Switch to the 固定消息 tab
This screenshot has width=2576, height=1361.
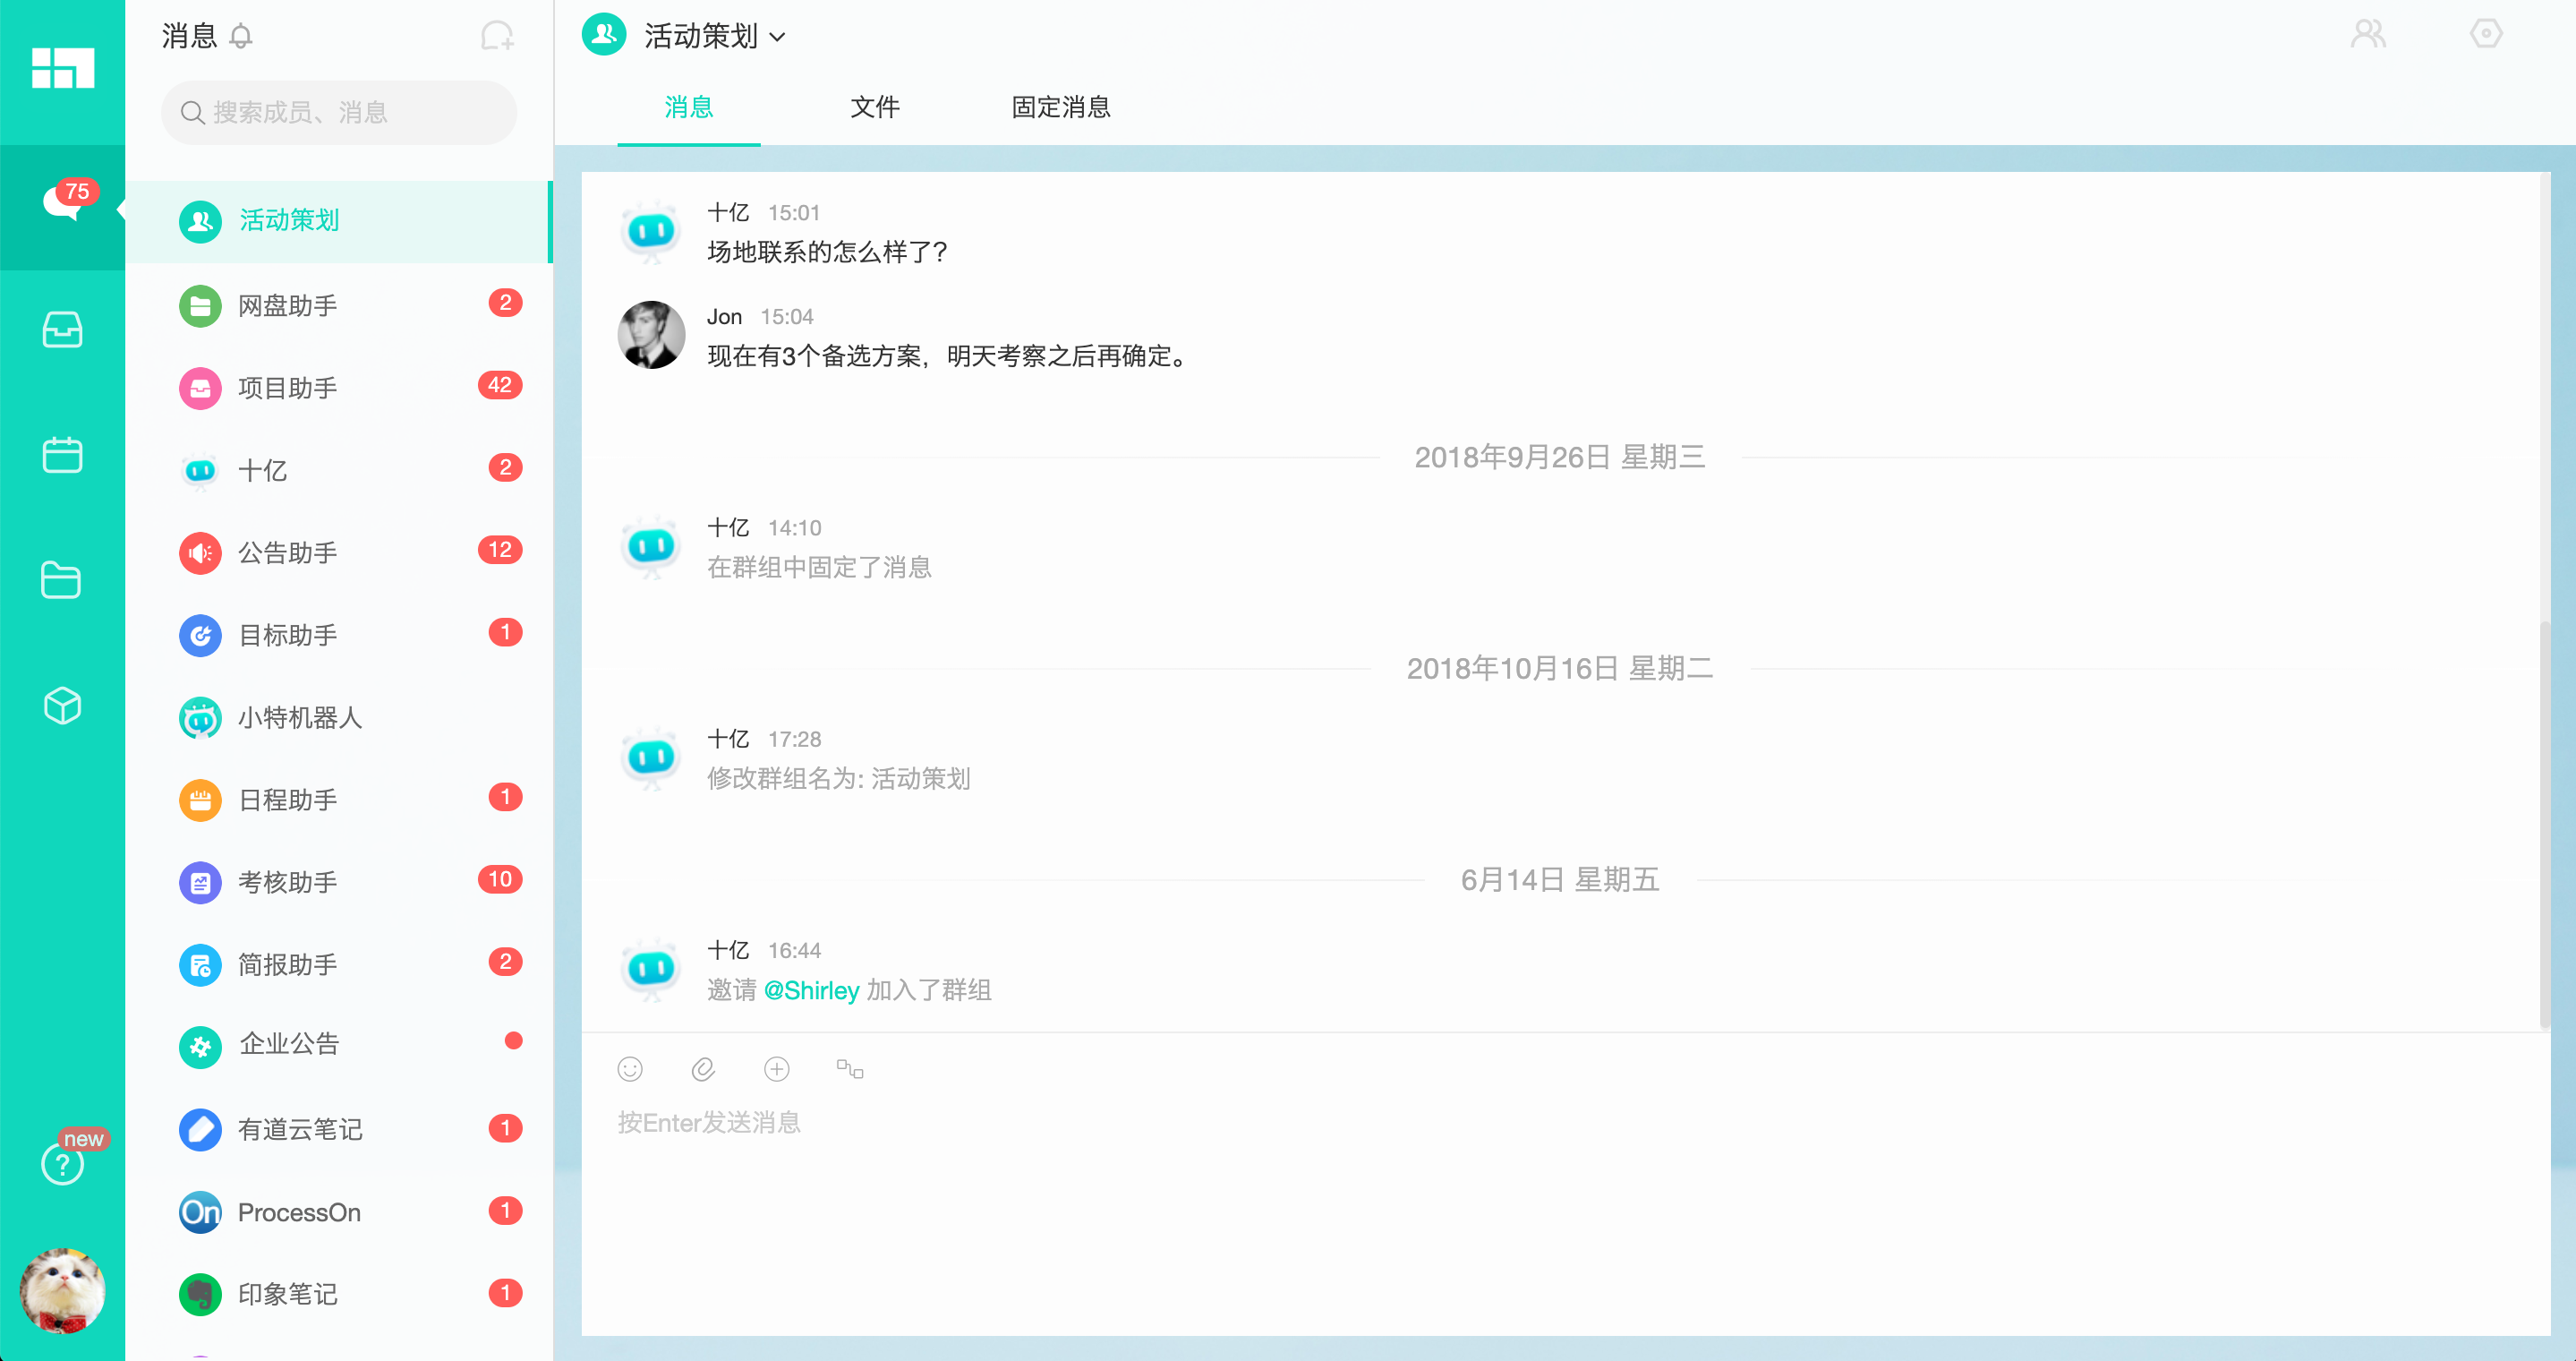(1061, 107)
